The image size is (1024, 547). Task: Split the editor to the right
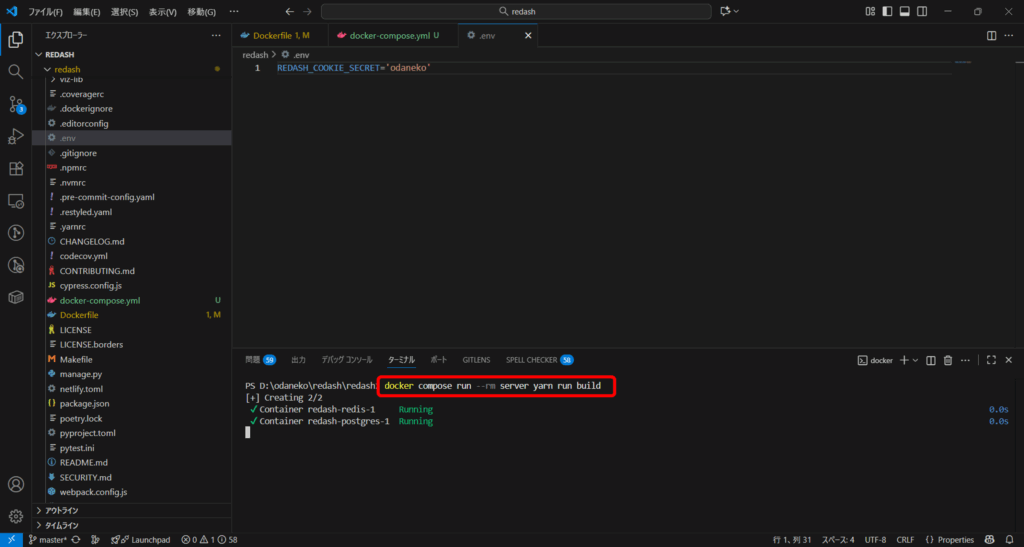click(991, 35)
